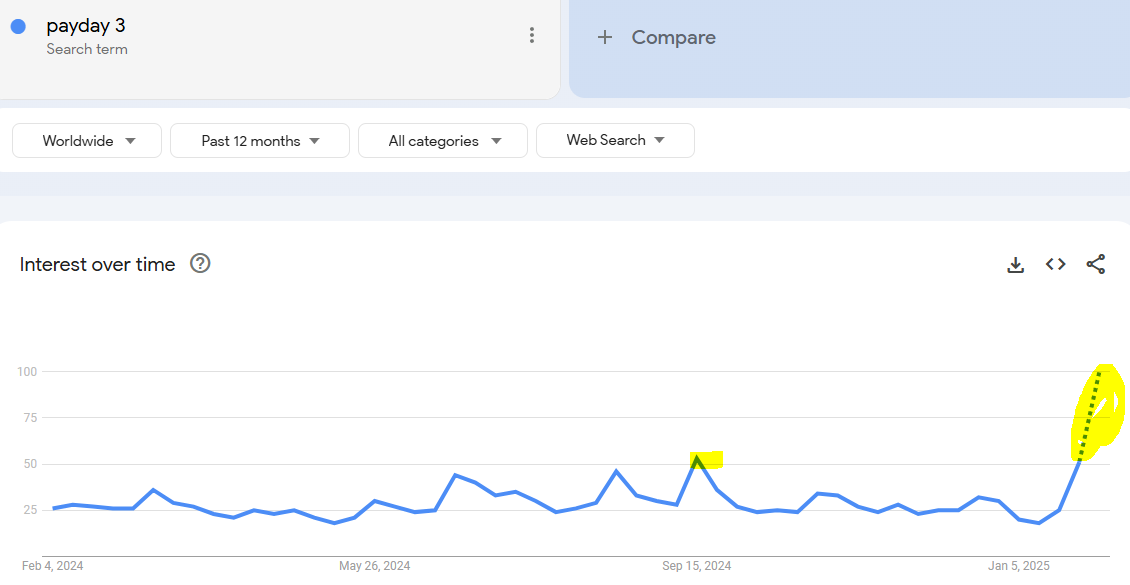Click the Interest over time heading
Viewport: 1130px width, 585px height.
pos(98,264)
